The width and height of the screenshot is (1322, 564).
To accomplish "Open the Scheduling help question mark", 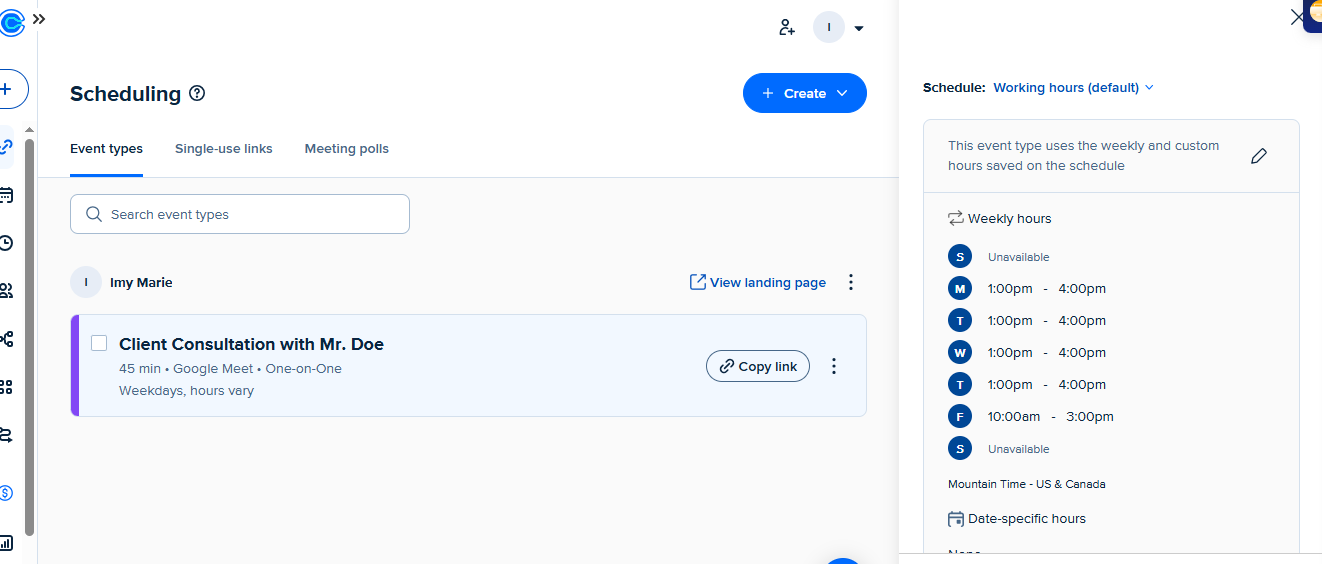I will click(197, 94).
